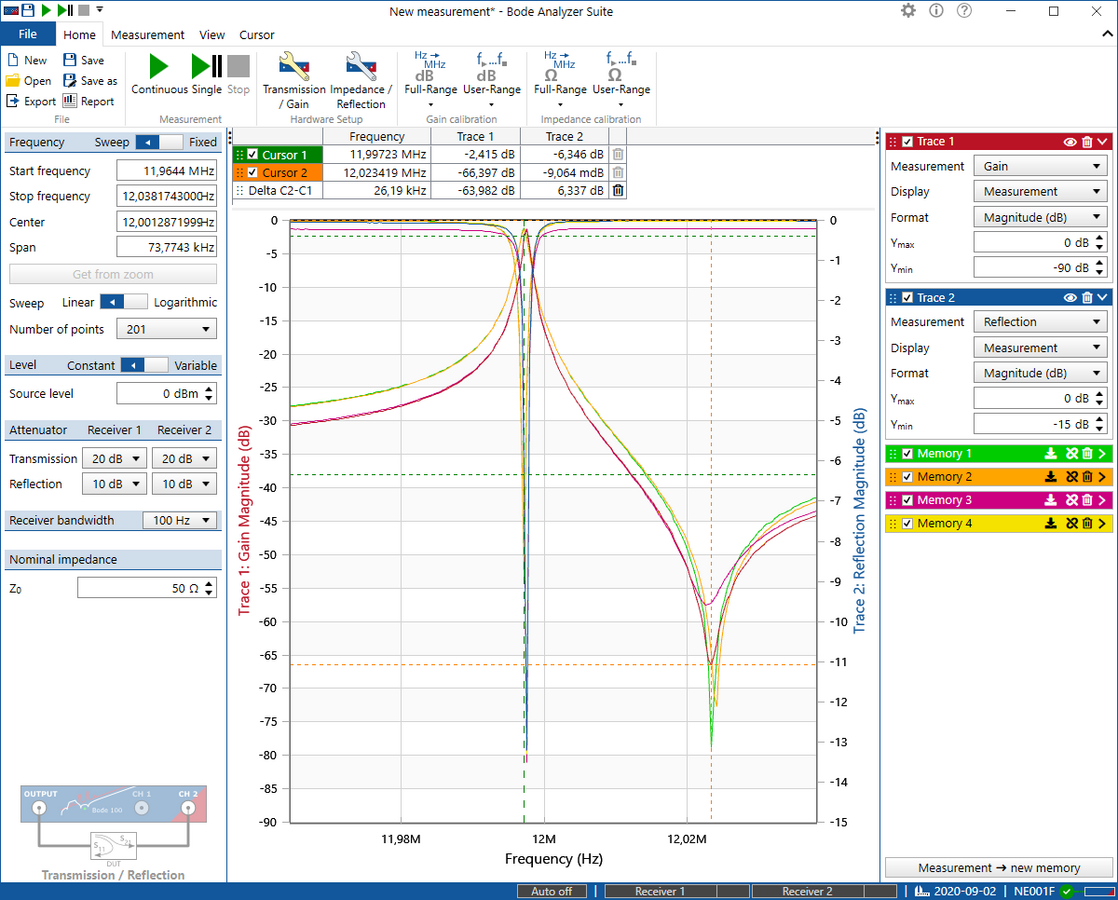Delete the Delta C2-C1 cursor row
Viewport: 1118px width, 900px height.
(x=617, y=190)
